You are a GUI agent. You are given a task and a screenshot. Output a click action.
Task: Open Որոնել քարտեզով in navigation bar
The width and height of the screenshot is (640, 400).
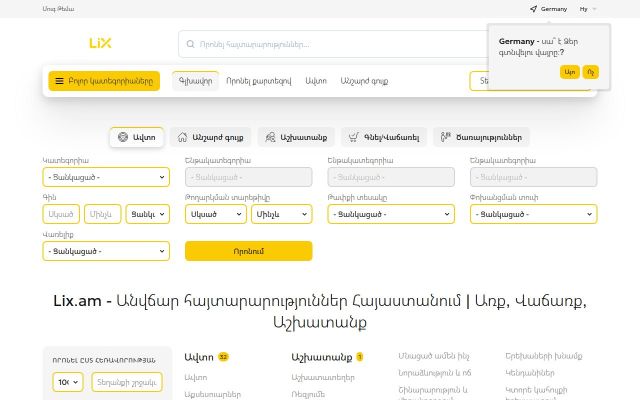259,81
